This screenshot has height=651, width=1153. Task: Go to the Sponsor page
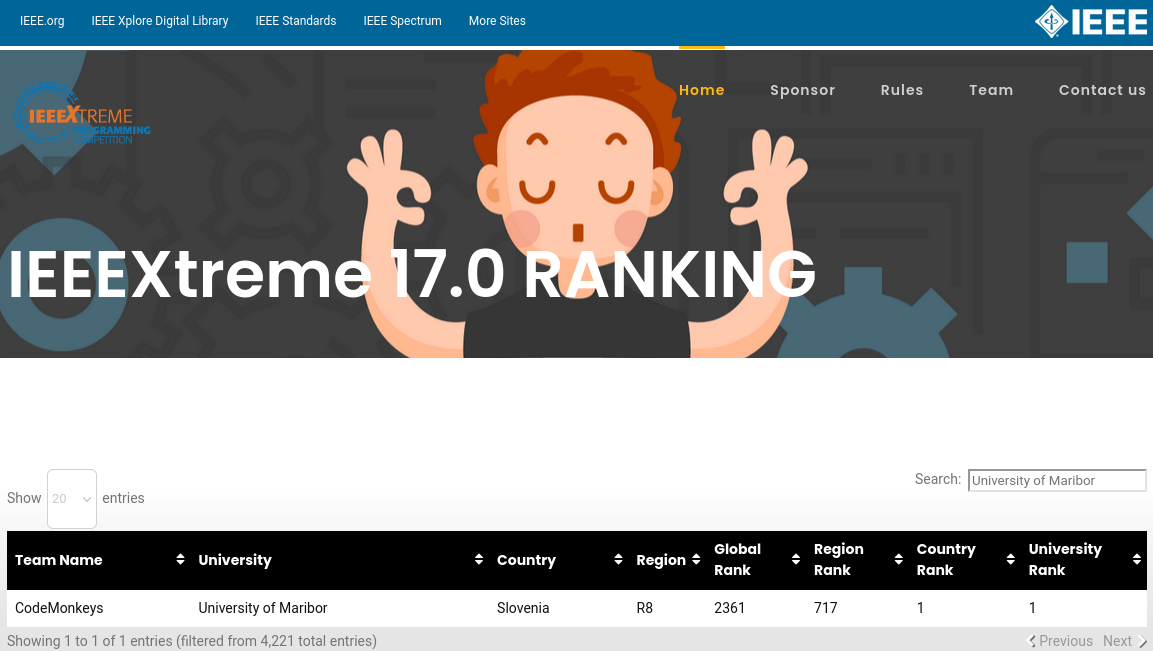(x=802, y=90)
